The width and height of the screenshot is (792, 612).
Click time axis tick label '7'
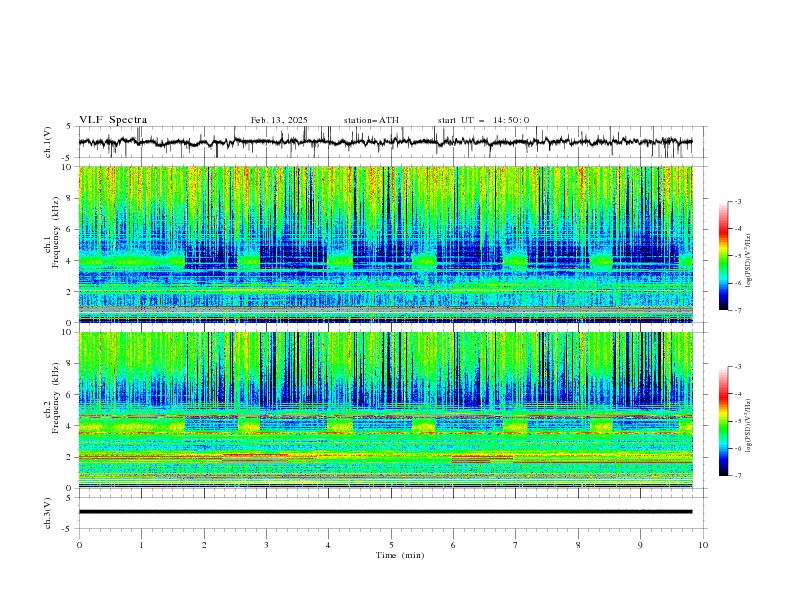(516, 545)
